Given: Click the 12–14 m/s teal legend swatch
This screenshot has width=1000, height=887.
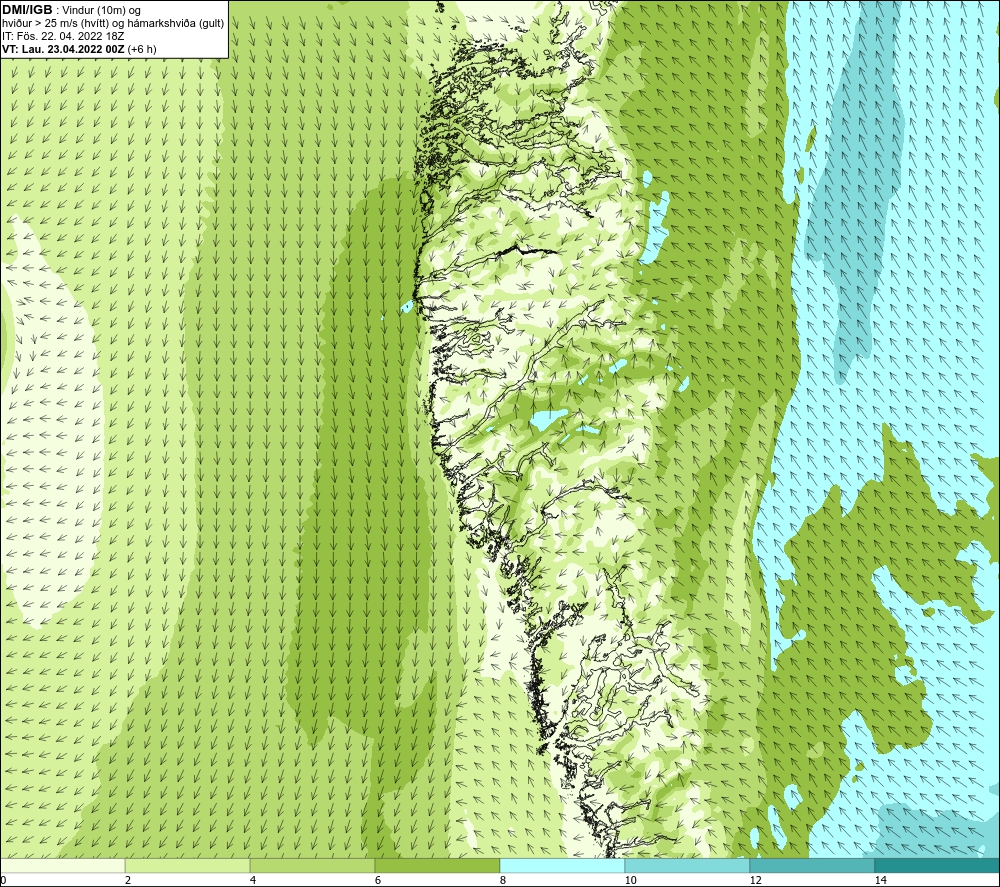Looking at the screenshot, I should point(812,865).
